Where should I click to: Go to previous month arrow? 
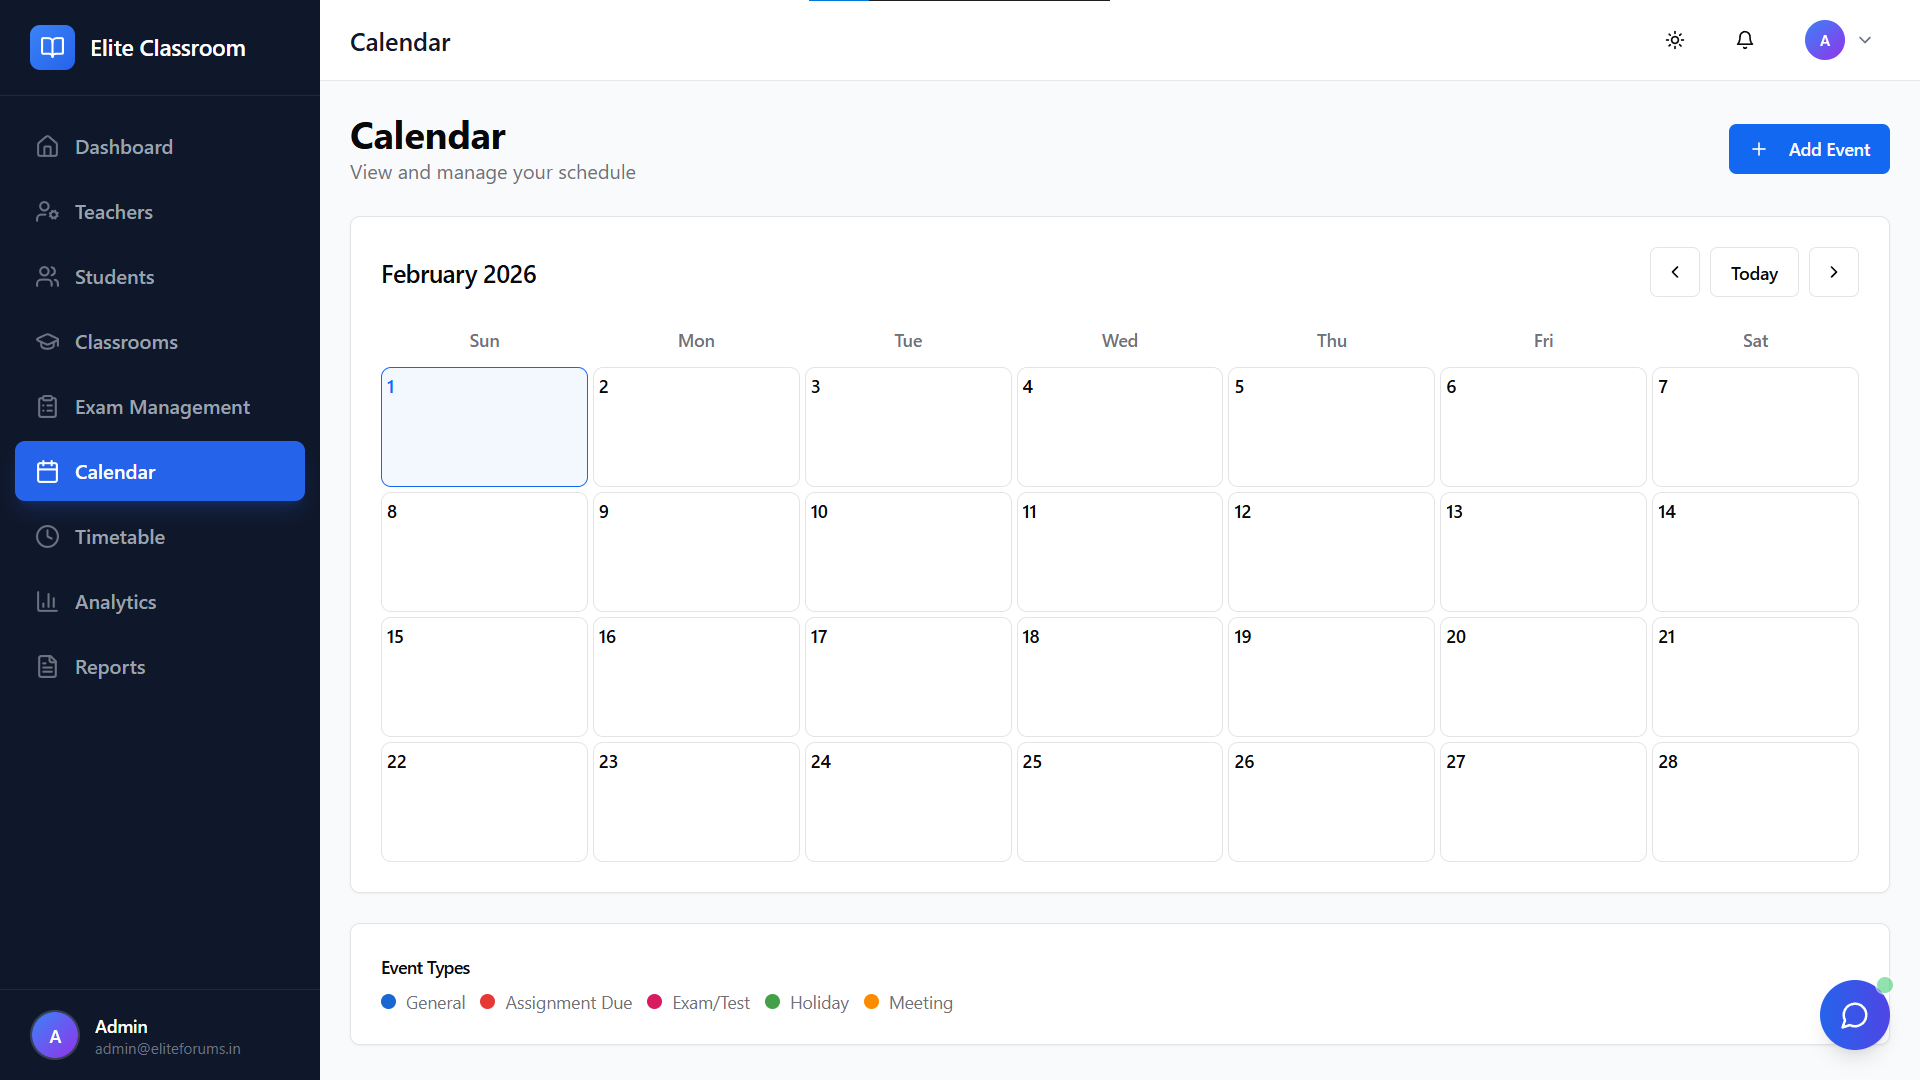coord(1675,272)
